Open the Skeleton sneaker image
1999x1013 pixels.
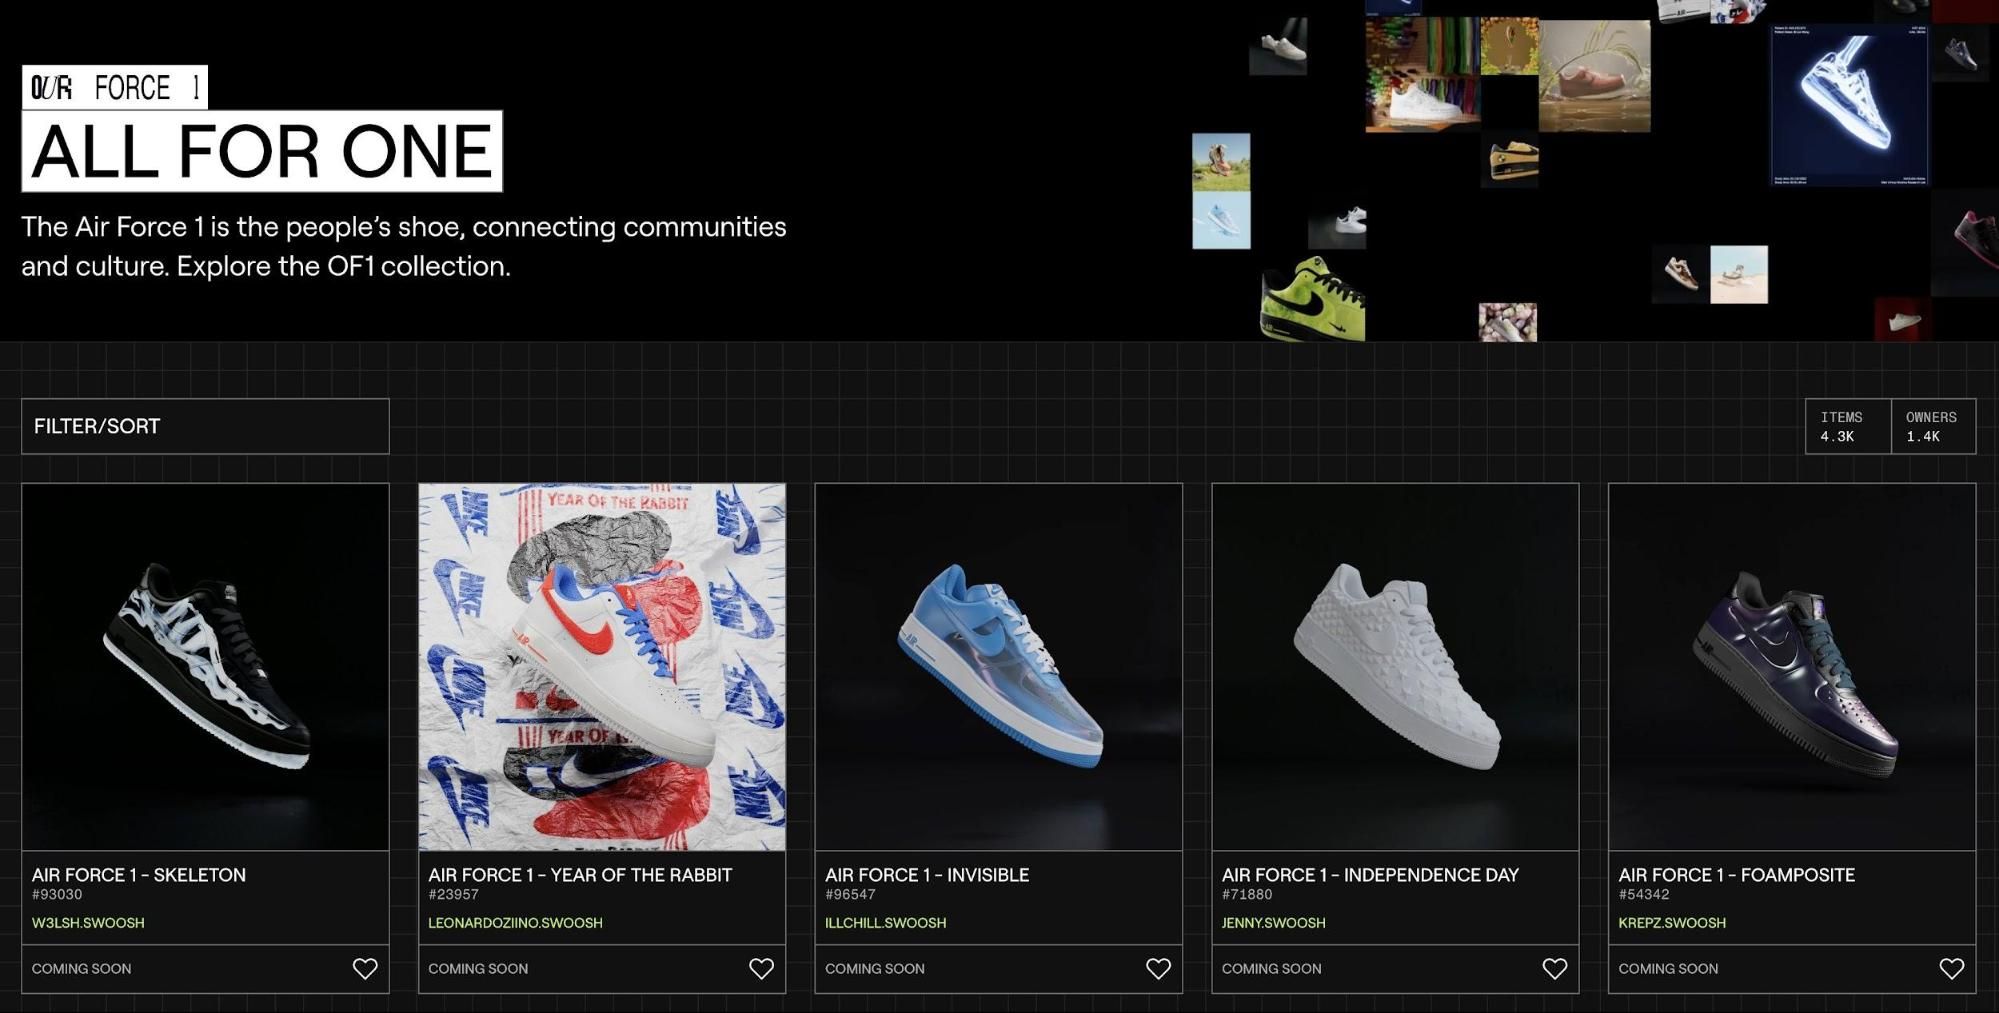pos(205,667)
